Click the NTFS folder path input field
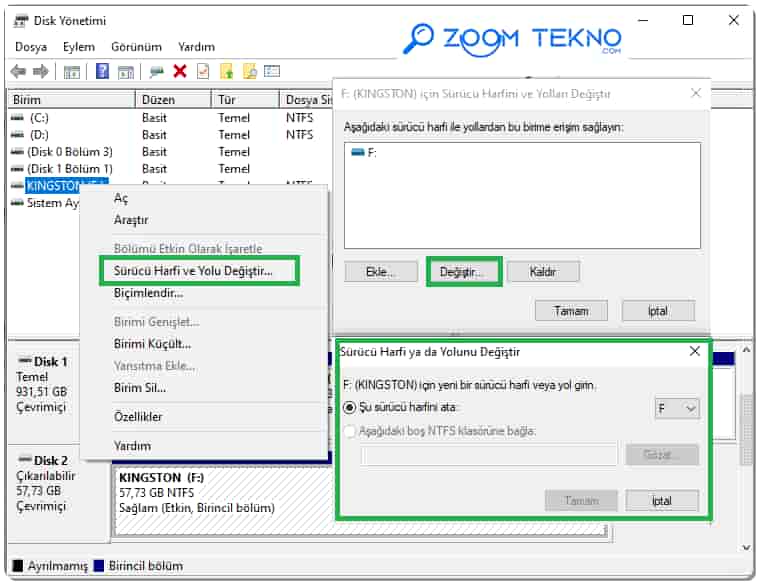 click(489, 454)
